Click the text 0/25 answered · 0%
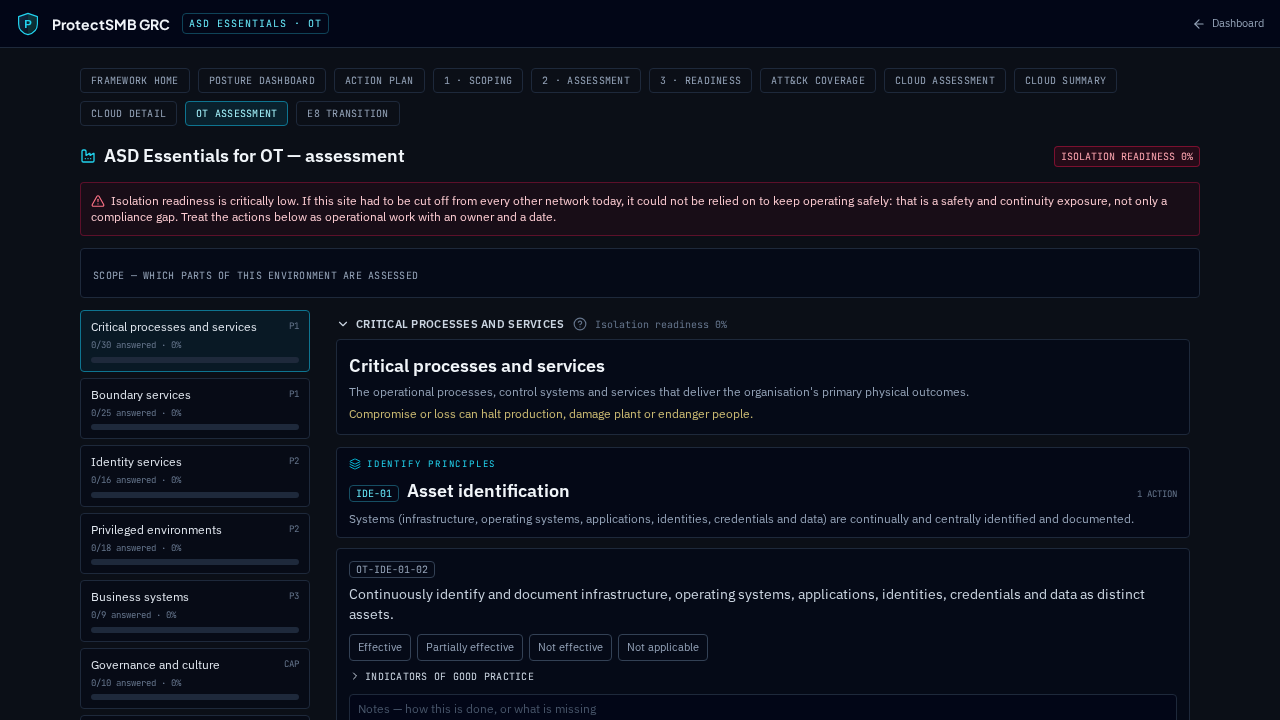This screenshot has width=1280, height=720. (x=136, y=413)
